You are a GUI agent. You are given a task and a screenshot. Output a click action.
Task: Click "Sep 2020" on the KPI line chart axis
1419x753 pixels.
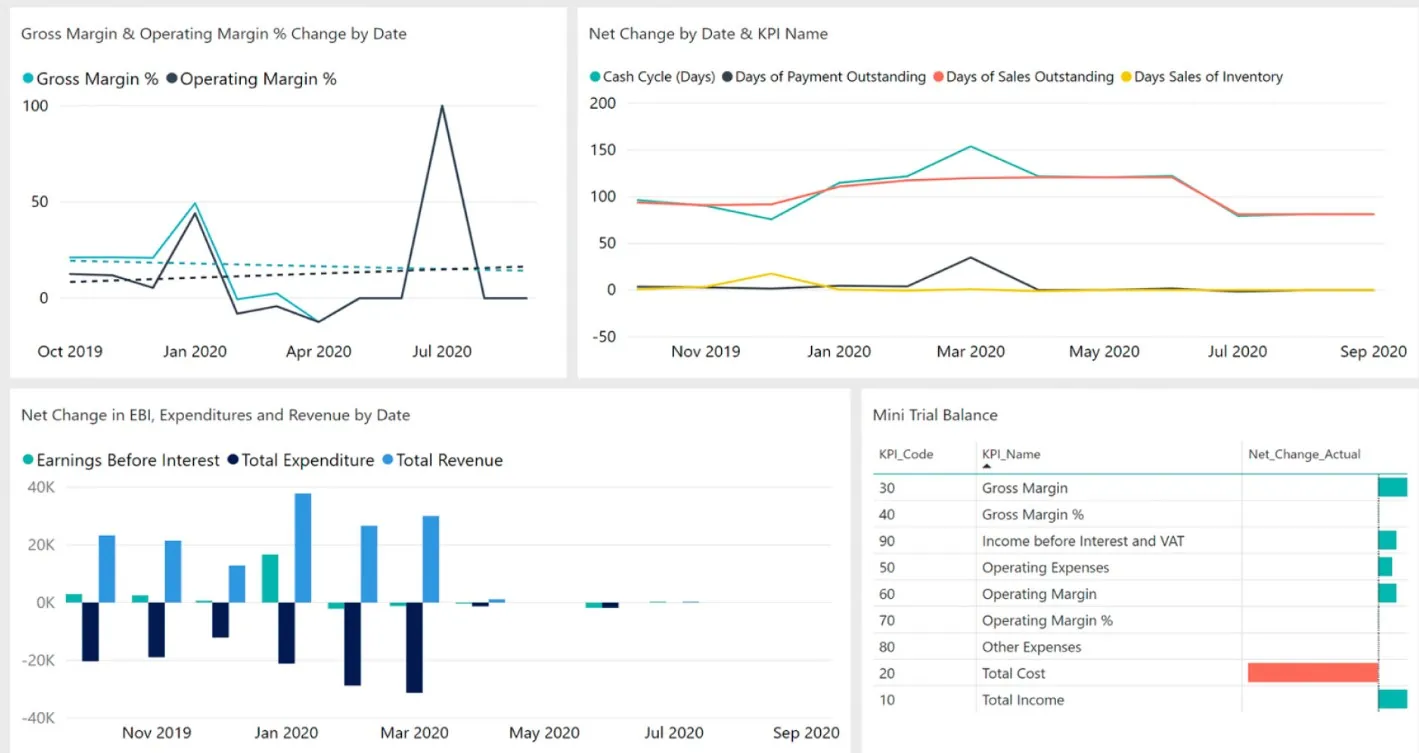tap(1374, 351)
